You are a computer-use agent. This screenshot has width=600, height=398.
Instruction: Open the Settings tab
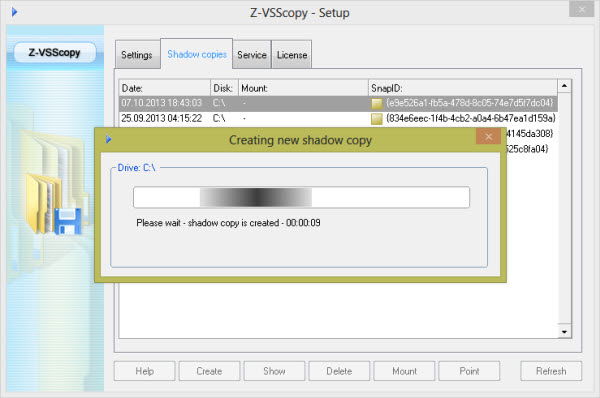click(x=137, y=55)
